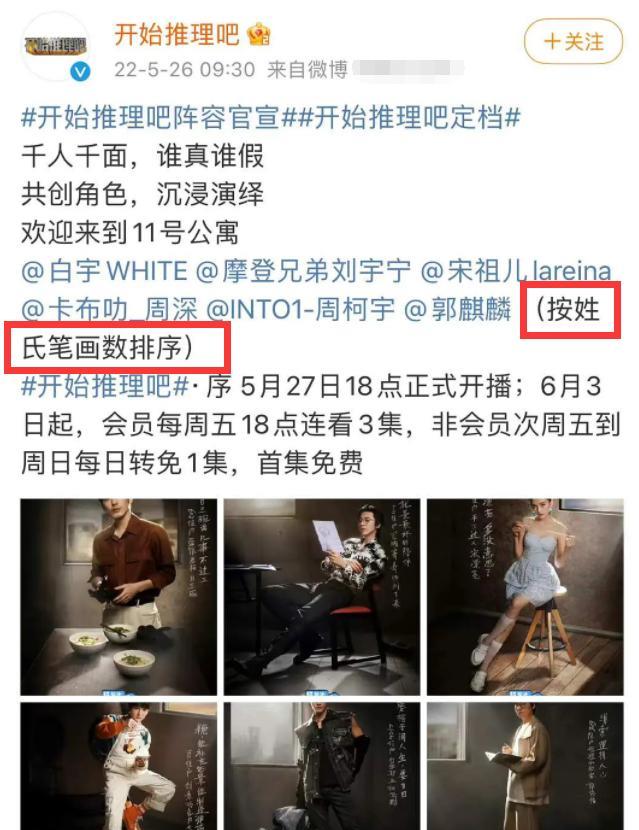Open mention @卡布叻_周深

[109, 309]
